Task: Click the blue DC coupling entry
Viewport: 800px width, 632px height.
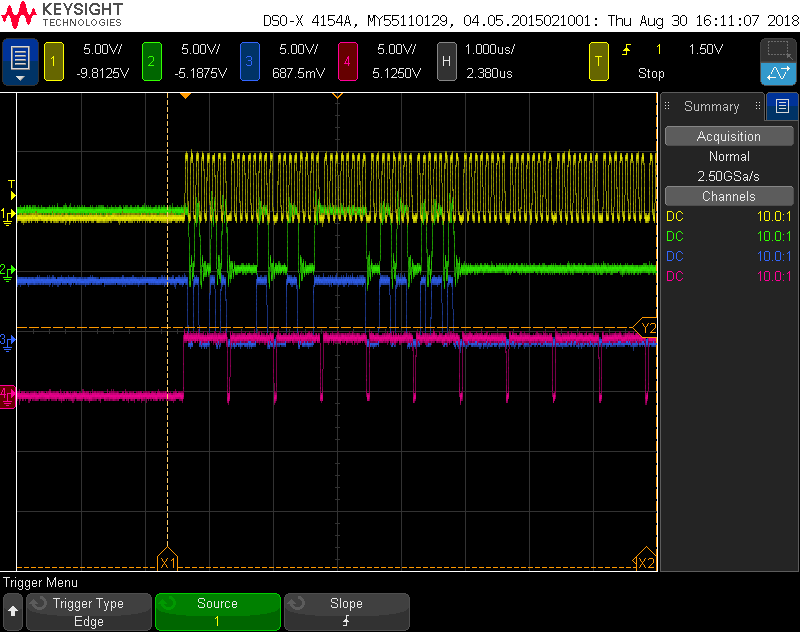Action: 674,256
